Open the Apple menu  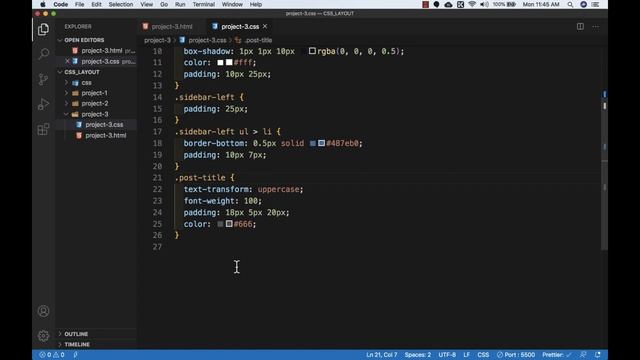(x=42, y=4)
